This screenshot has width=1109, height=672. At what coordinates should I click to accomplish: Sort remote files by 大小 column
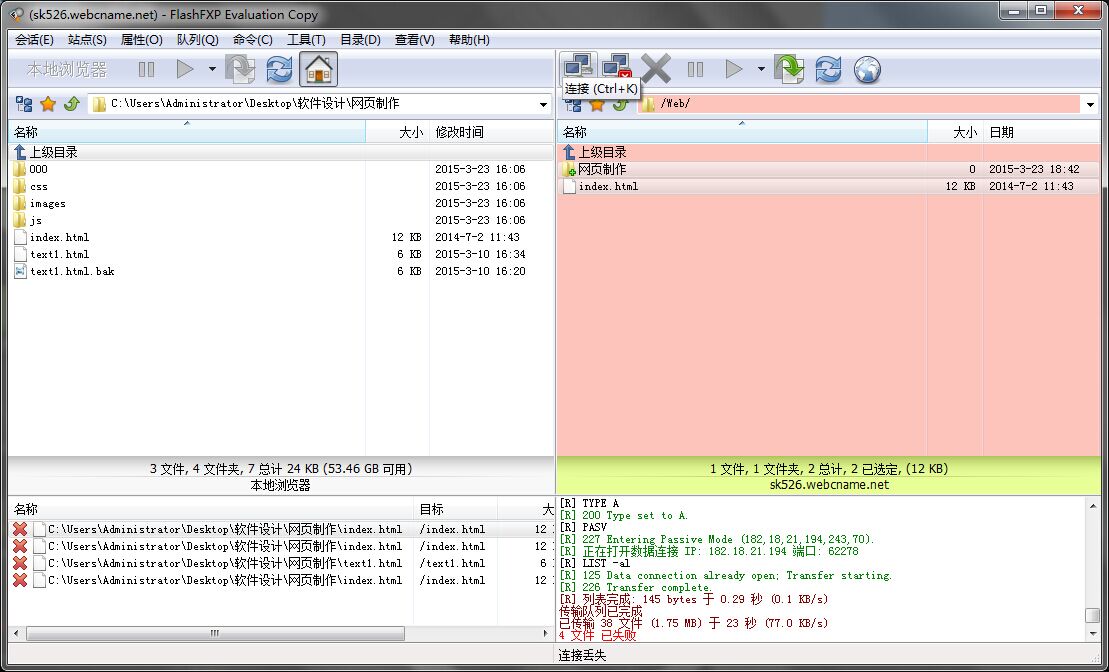(955, 132)
